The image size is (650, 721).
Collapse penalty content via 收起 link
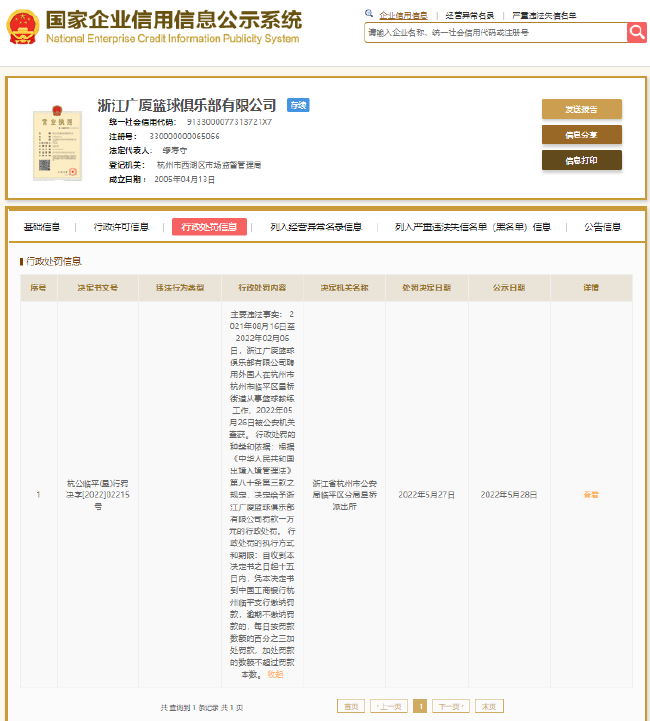pos(275,674)
